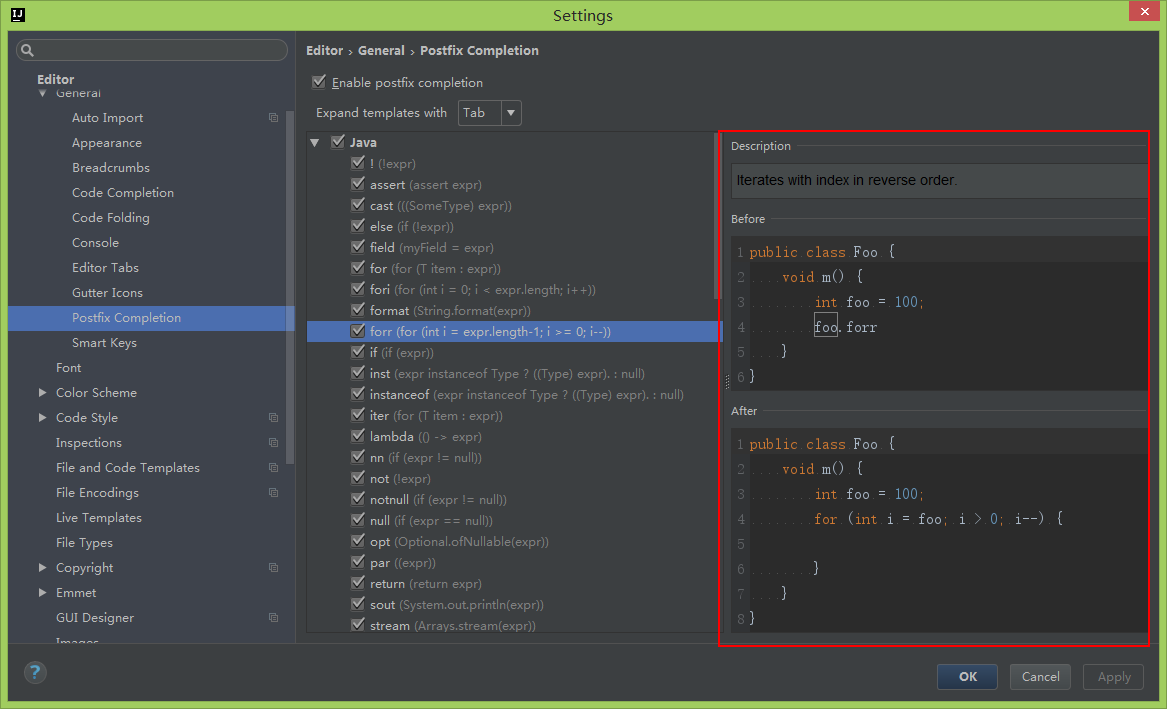The image size is (1167, 709).
Task: Uncheck the opt template checkbox
Action: point(358,541)
